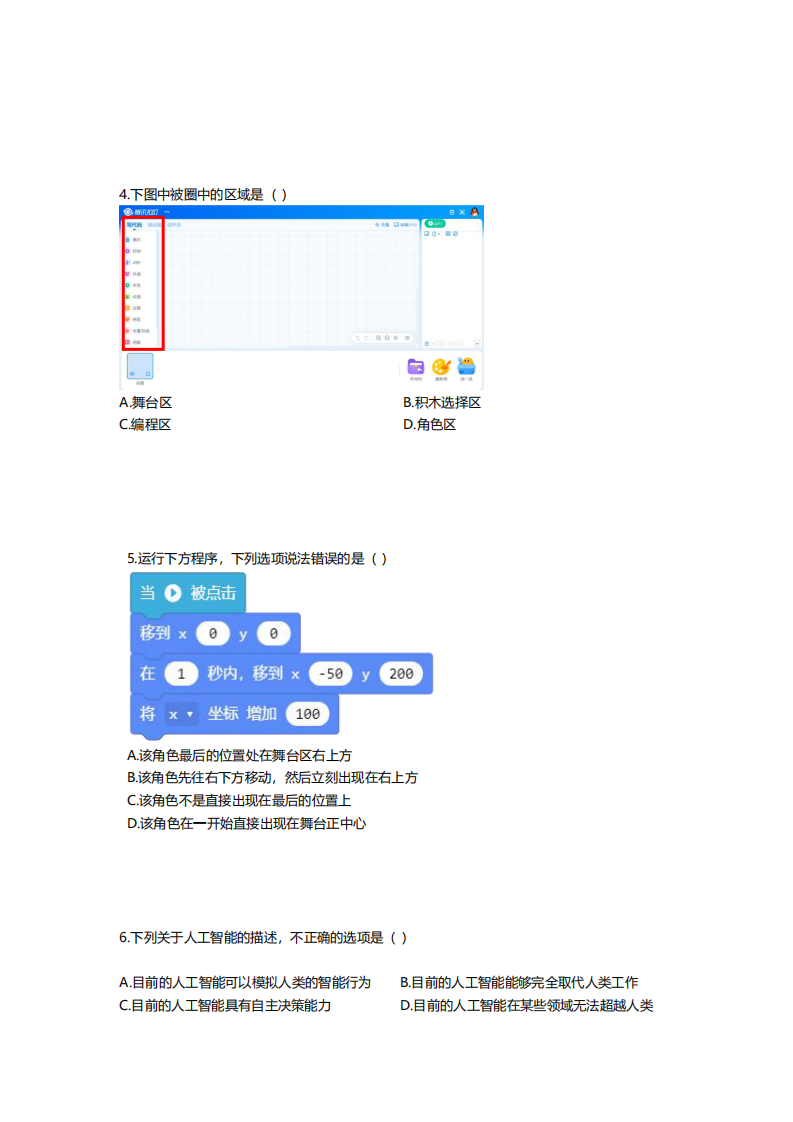Click the undo arrow icon in figure
This screenshot has height=1122, width=793.
click(357, 338)
